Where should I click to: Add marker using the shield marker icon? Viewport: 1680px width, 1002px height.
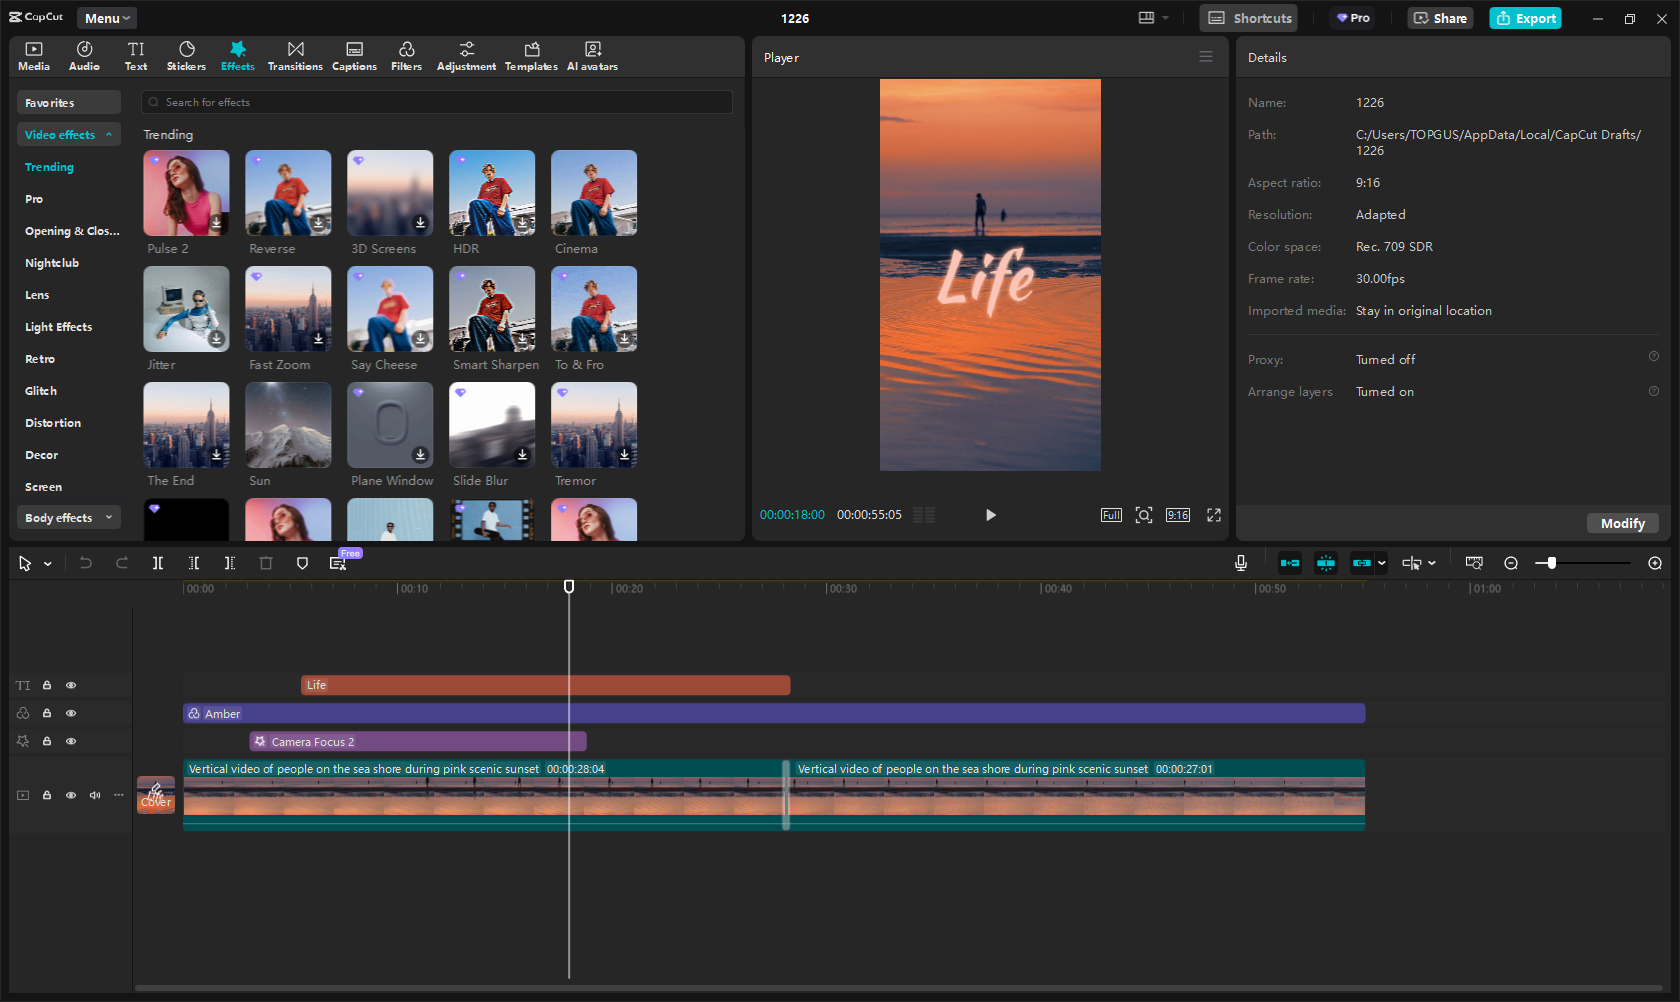(x=302, y=563)
